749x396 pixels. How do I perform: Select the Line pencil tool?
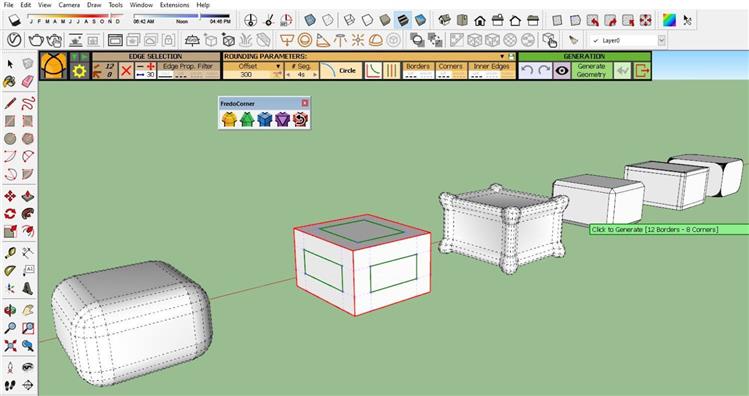coord(10,103)
